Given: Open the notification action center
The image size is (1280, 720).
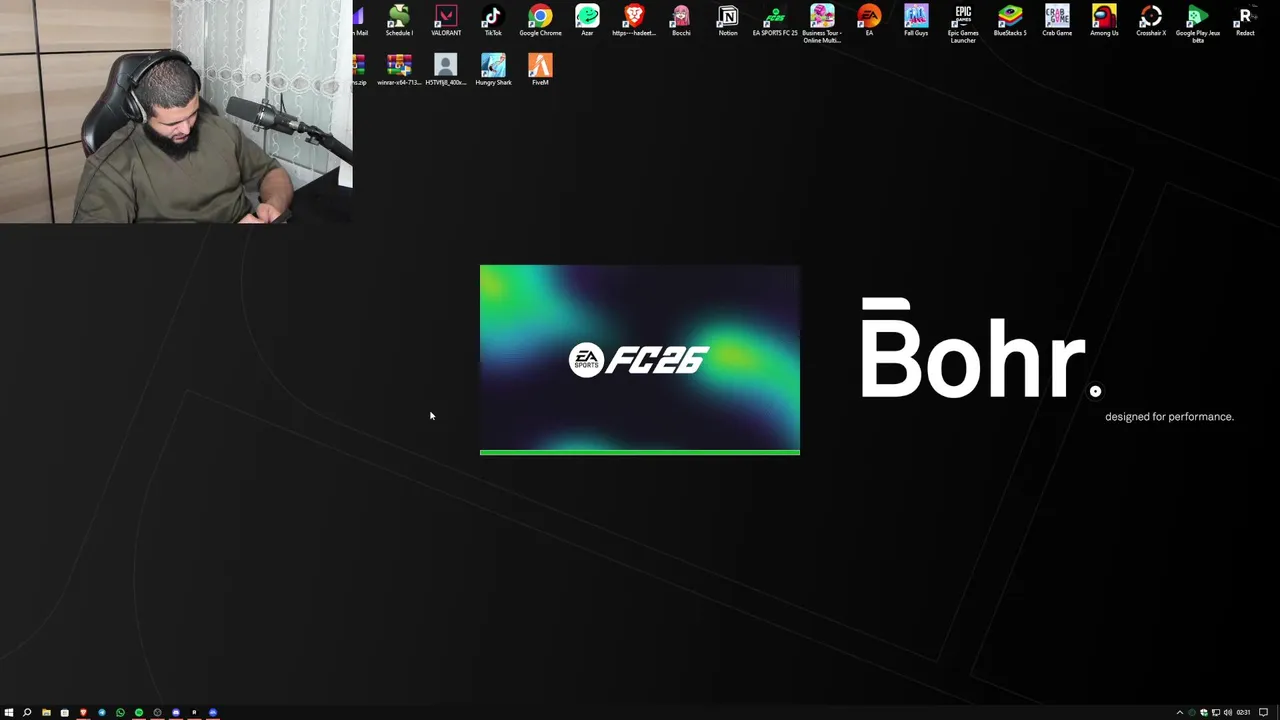Looking at the screenshot, I should [x=1263, y=712].
